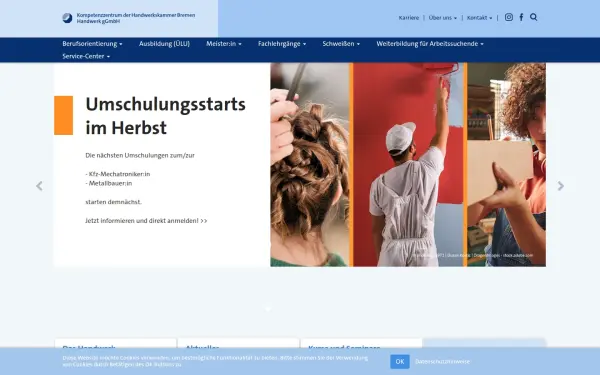Screen dimensions: 600x375
Task: Expand the Über uns dropdown
Action: (443, 18)
